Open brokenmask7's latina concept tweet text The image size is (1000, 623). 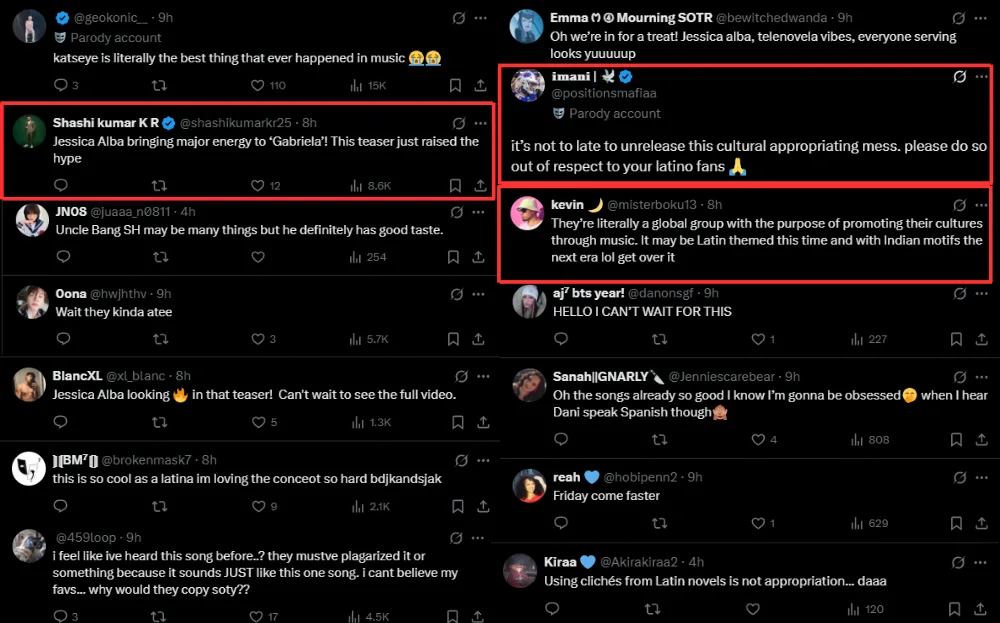[x=246, y=479]
